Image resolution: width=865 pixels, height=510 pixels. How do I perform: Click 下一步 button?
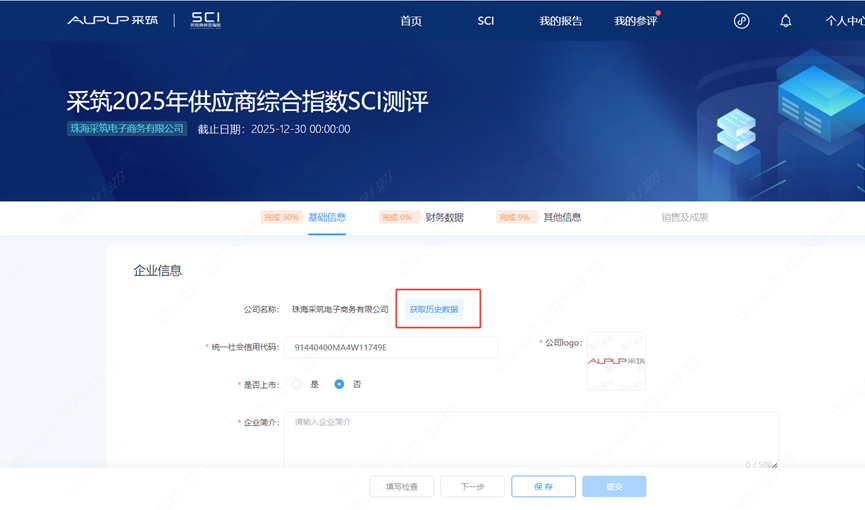(x=472, y=487)
